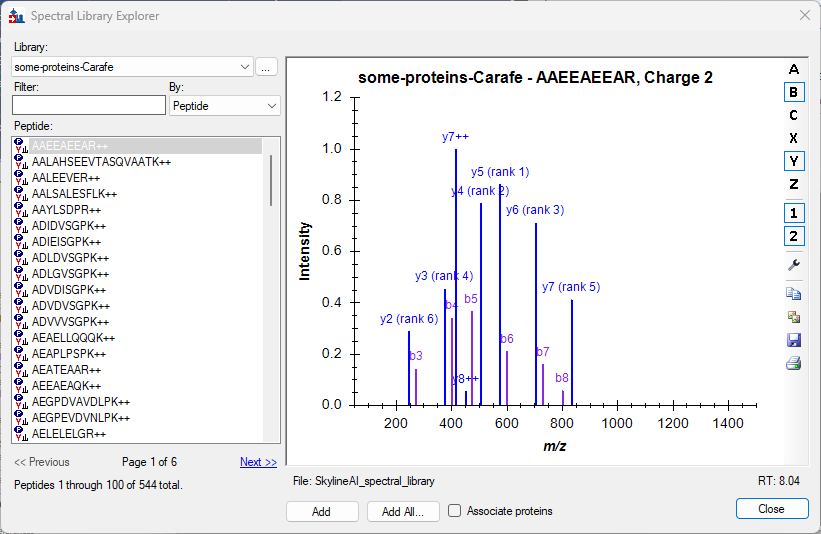Toggle A ions display button
Viewport: 821px width, 534px height.
click(794, 69)
